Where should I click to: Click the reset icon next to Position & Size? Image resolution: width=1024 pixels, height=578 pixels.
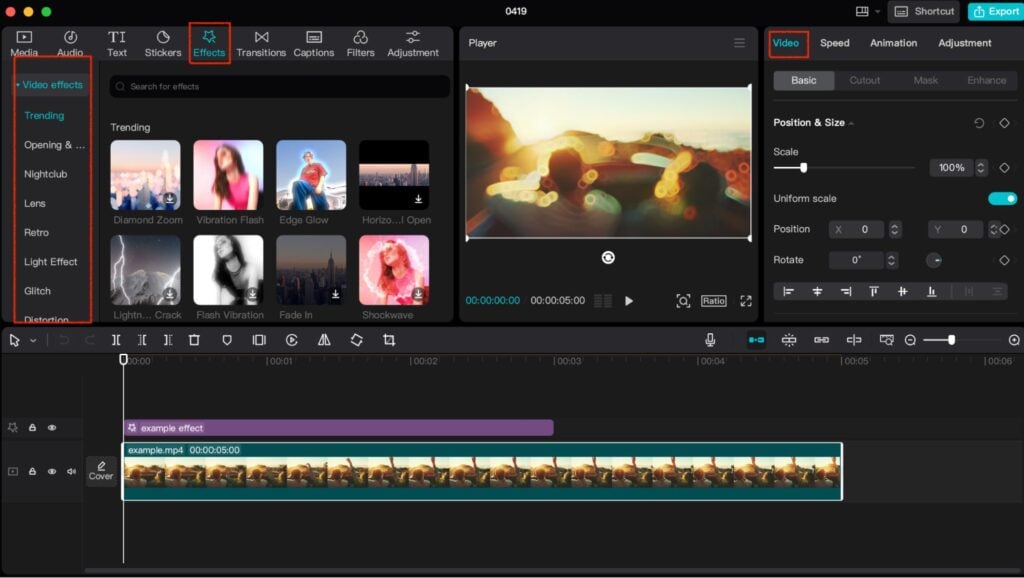979,123
